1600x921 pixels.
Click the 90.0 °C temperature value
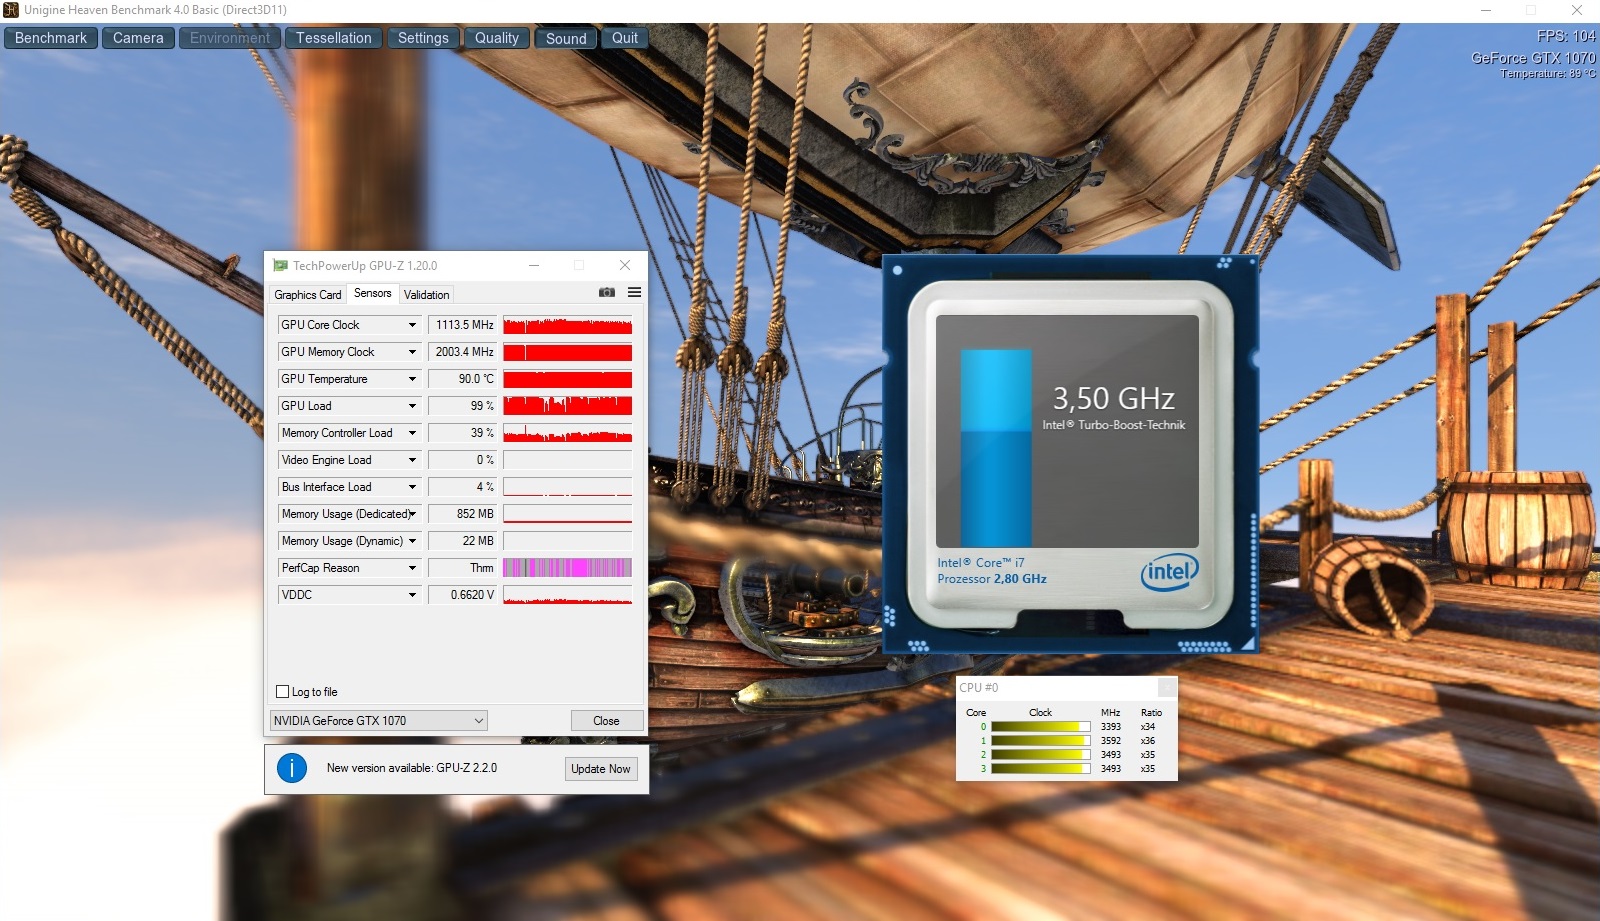tap(463, 379)
